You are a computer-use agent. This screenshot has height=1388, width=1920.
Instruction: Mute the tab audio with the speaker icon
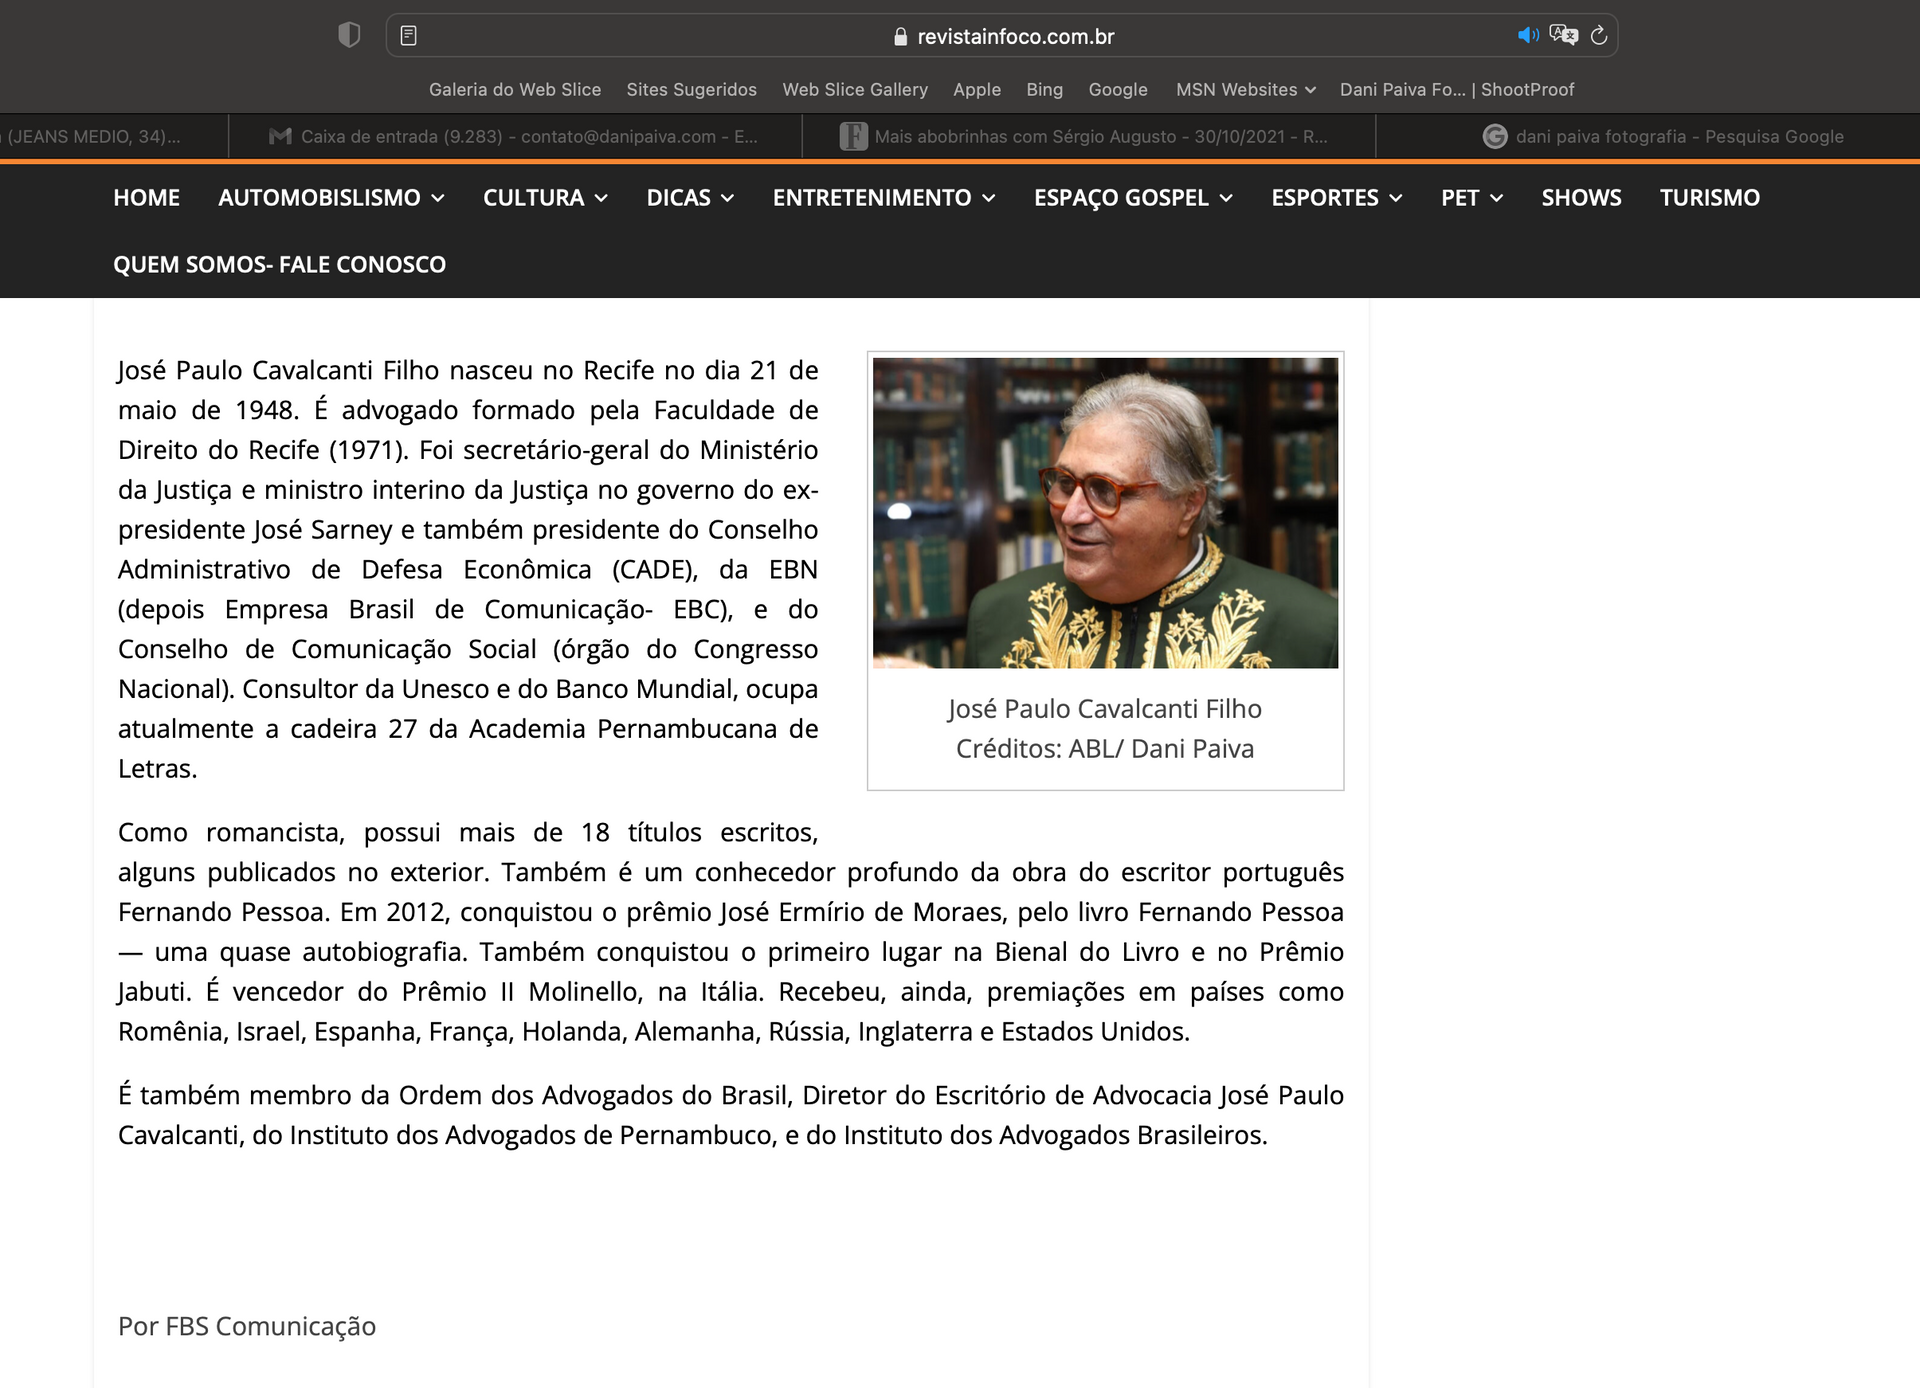click(x=1526, y=35)
